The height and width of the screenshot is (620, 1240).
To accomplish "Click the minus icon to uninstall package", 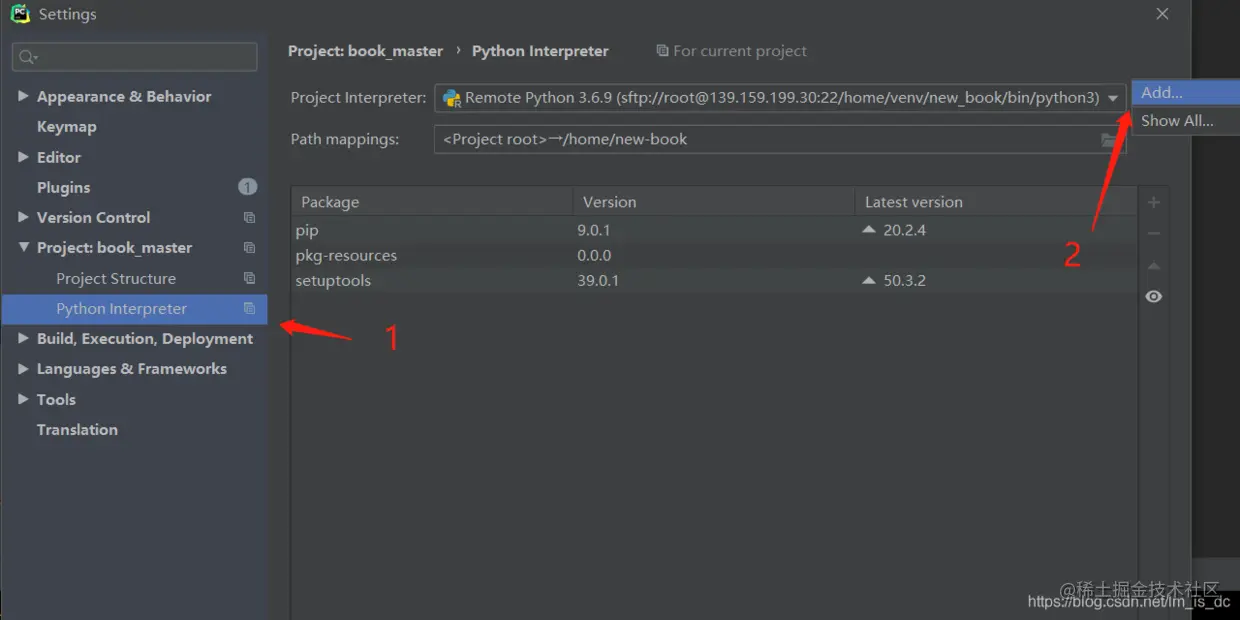I will (1153, 233).
